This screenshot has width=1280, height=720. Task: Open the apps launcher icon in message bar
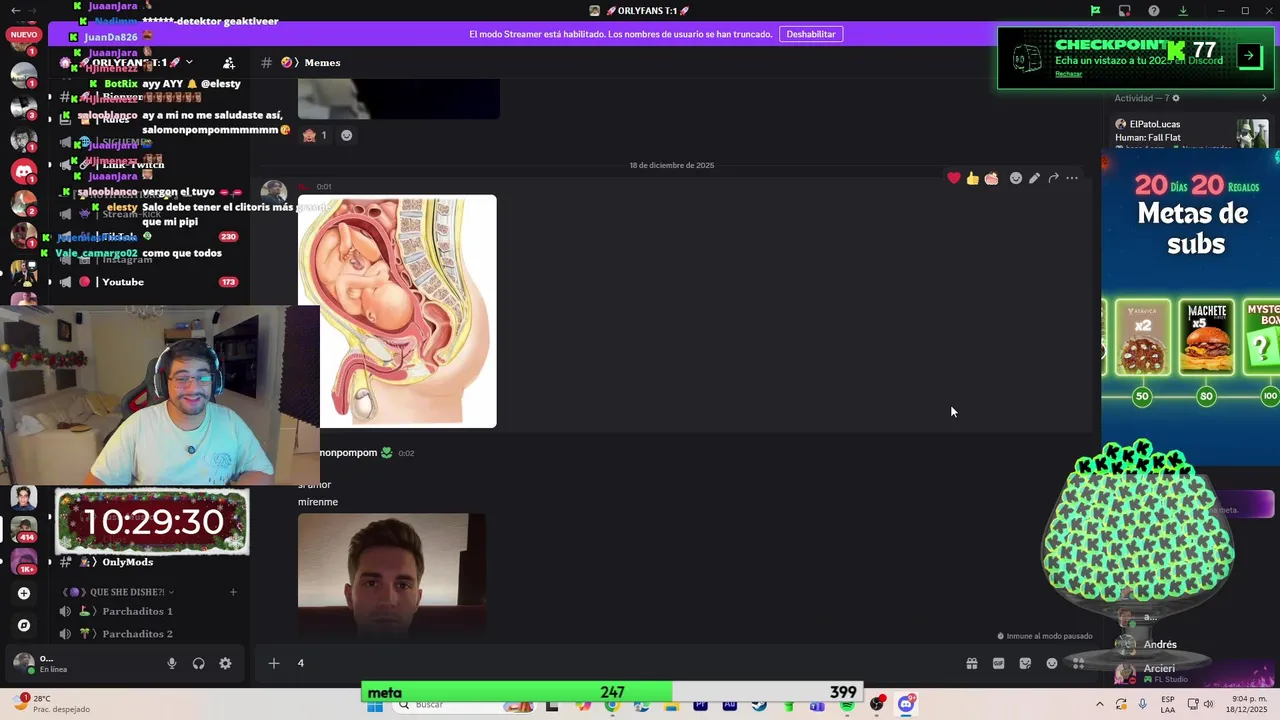tap(1079, 663)
